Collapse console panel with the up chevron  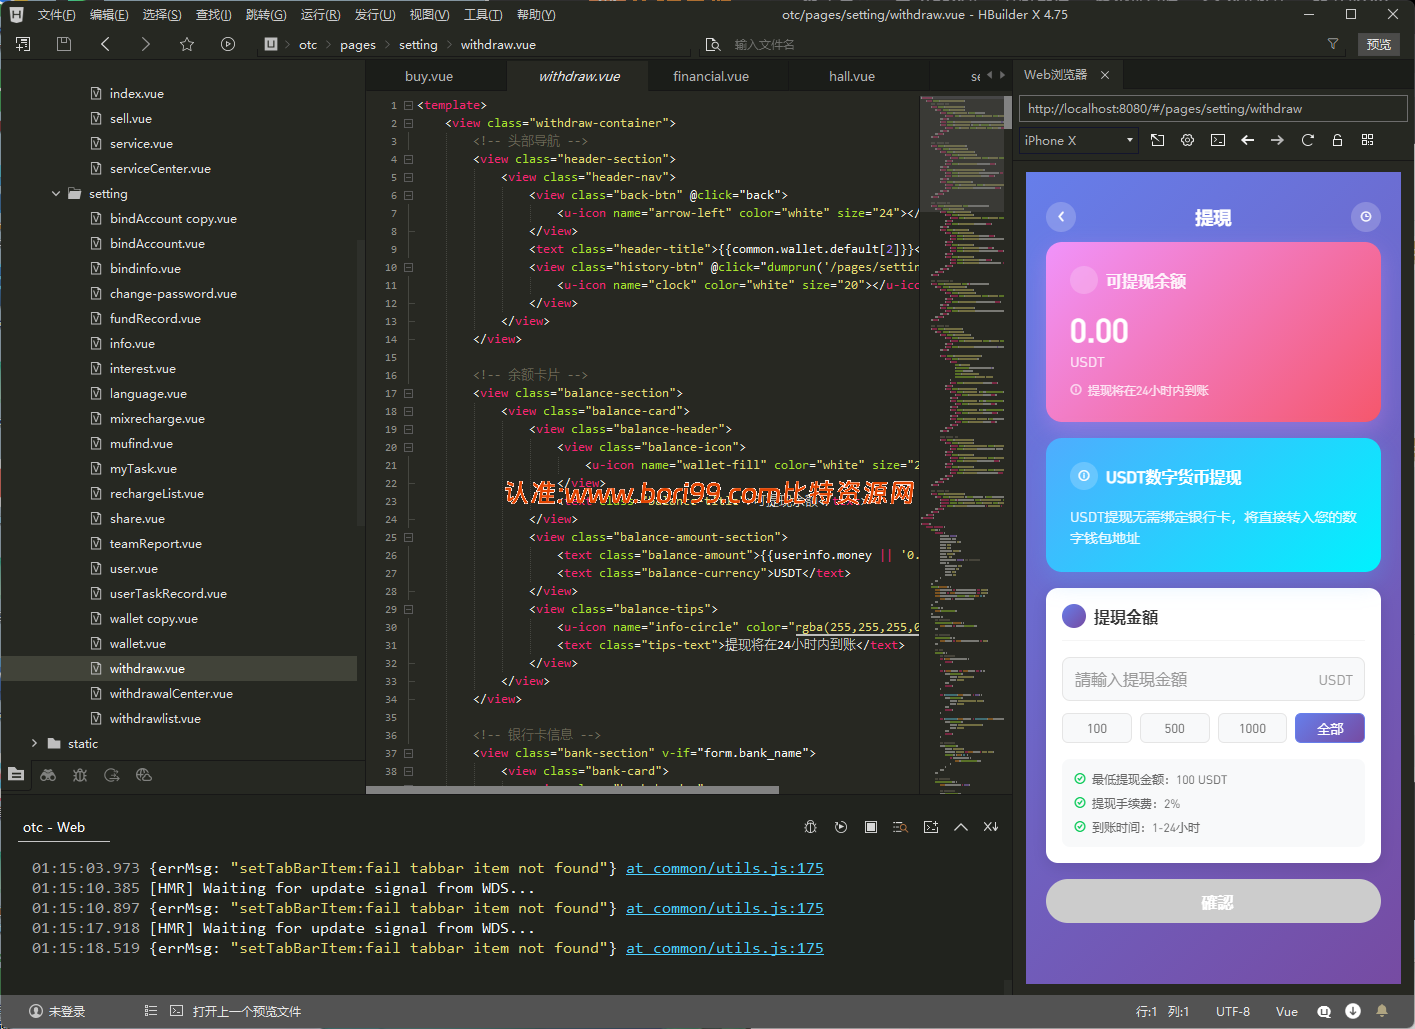[961, 827]
